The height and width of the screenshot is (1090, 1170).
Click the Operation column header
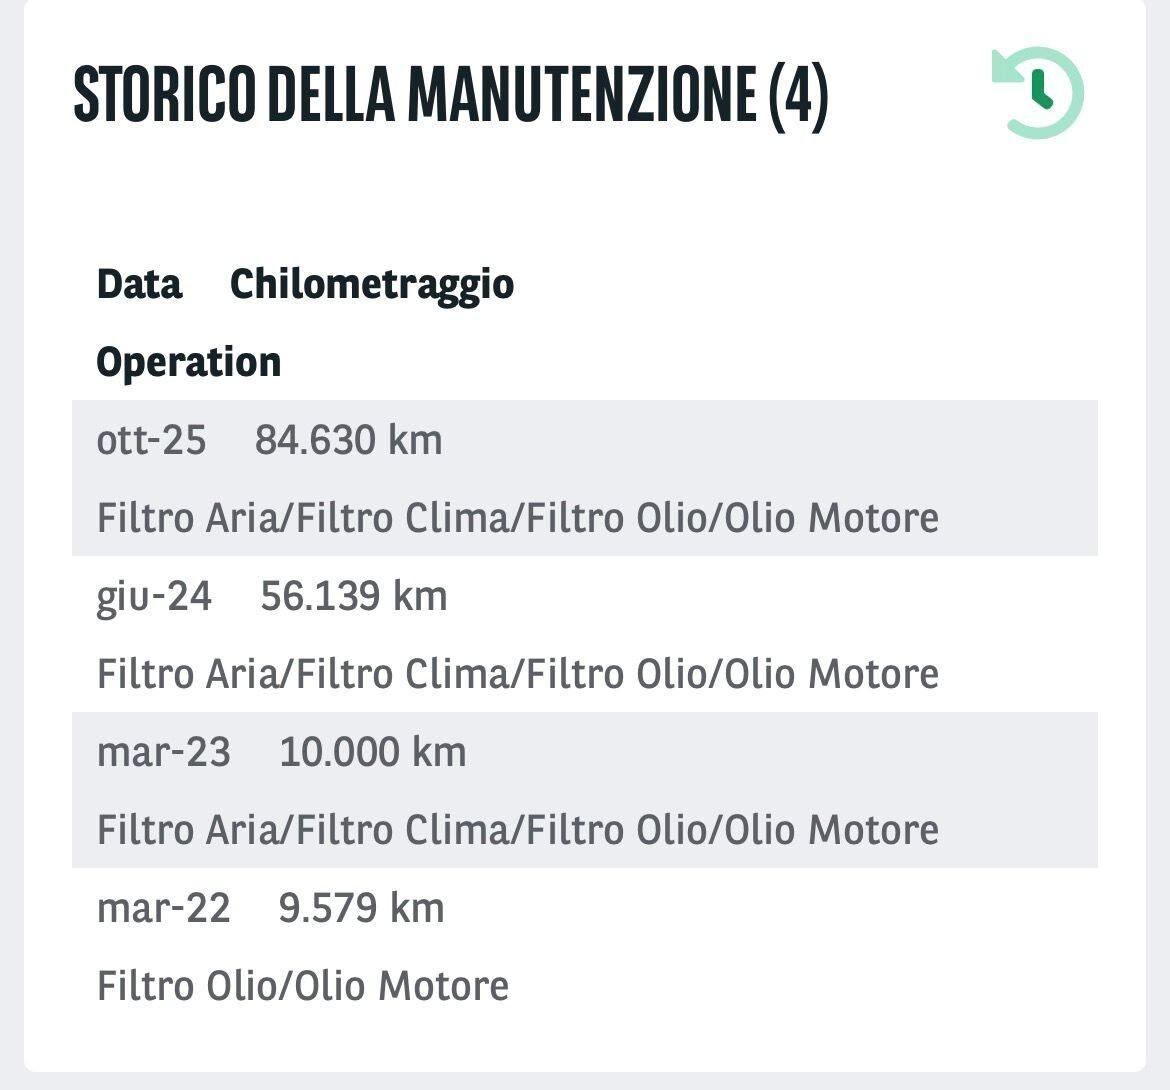coord(188,362)
